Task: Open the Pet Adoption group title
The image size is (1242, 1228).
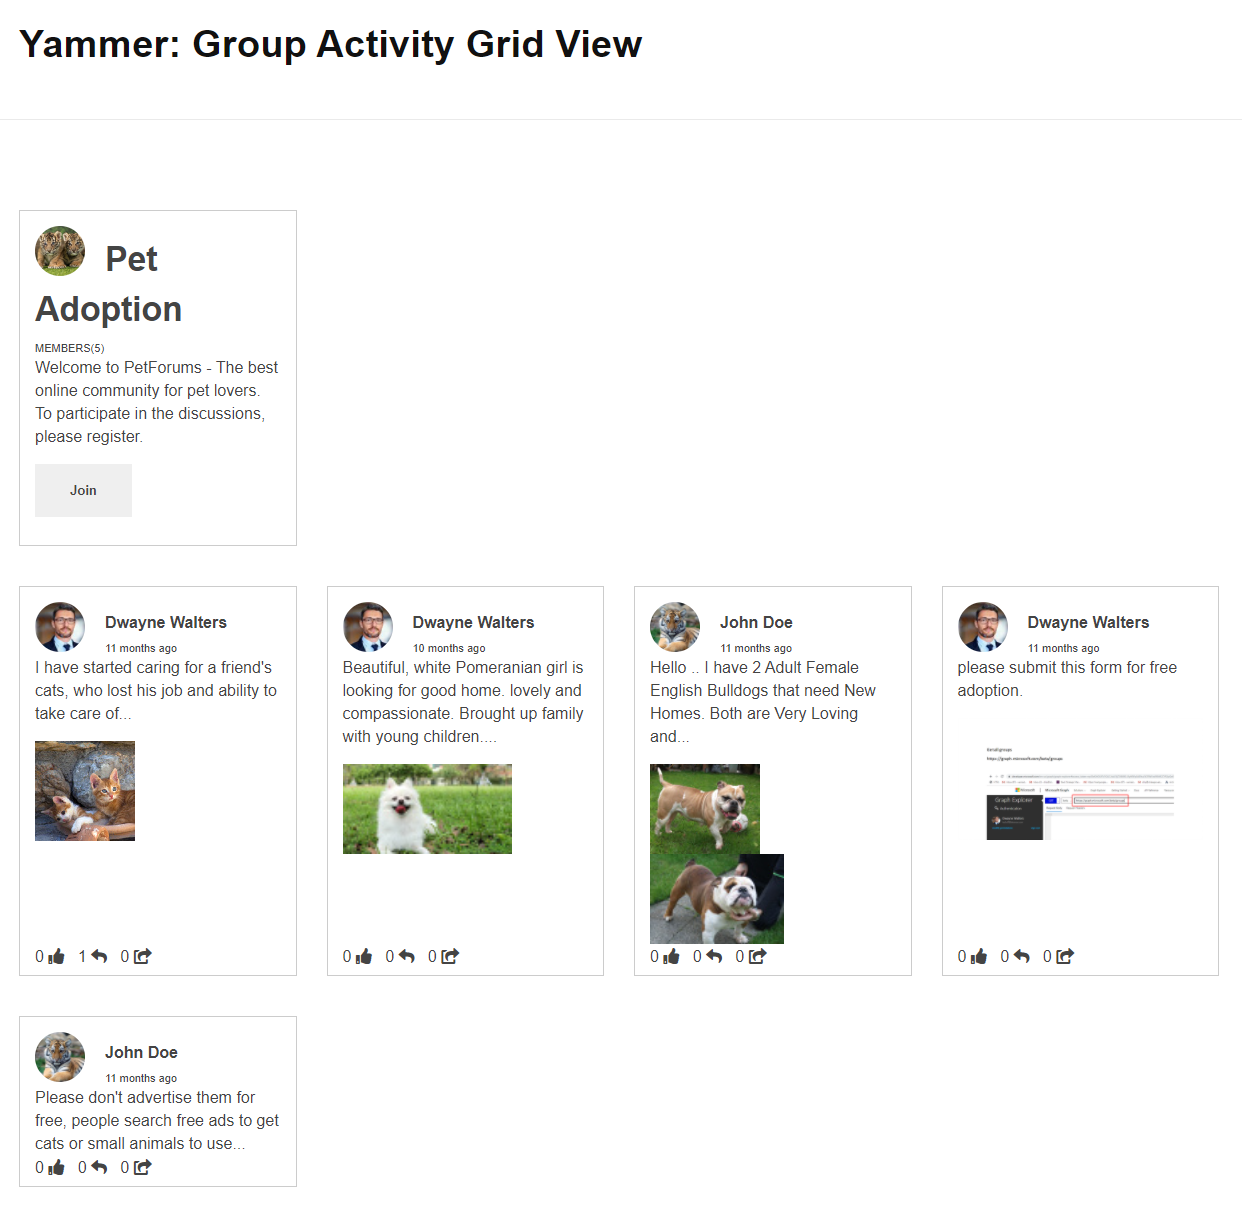Action: (109, 284)
